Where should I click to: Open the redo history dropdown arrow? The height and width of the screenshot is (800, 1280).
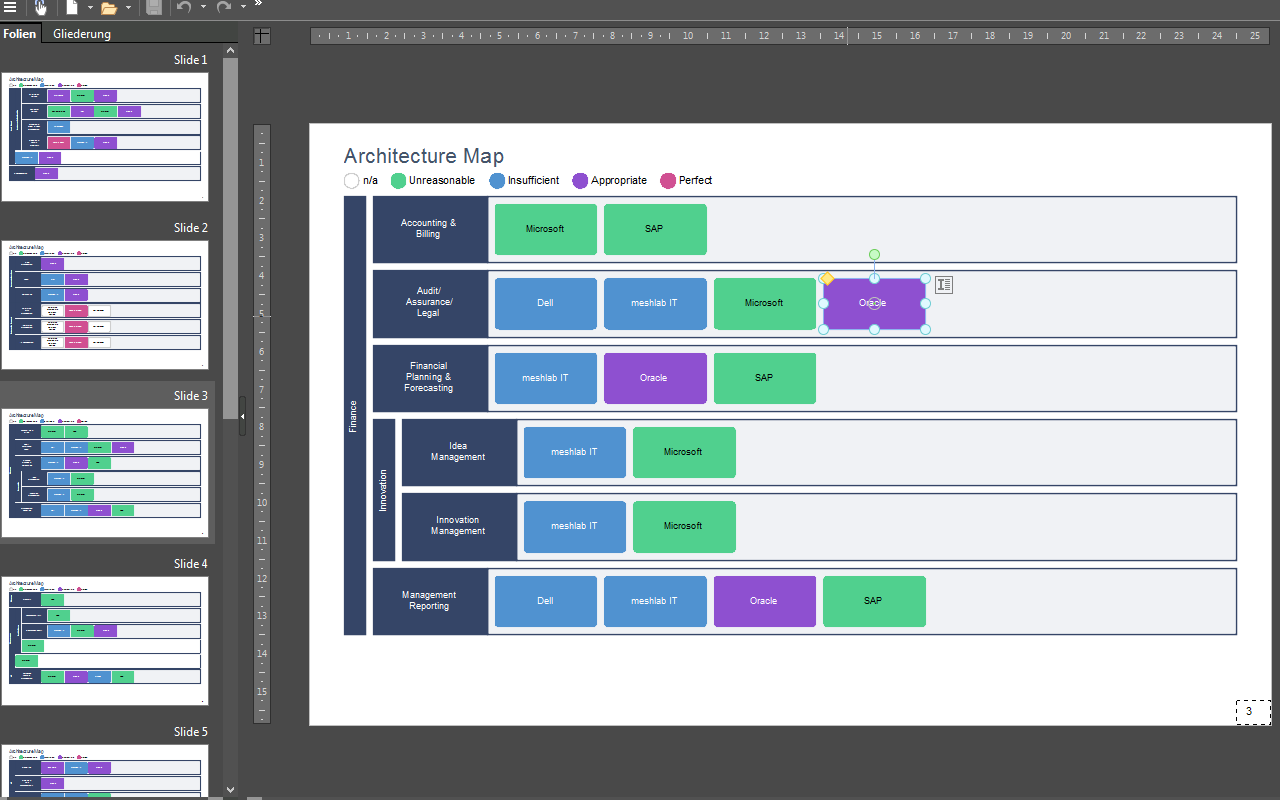[243, 7]
